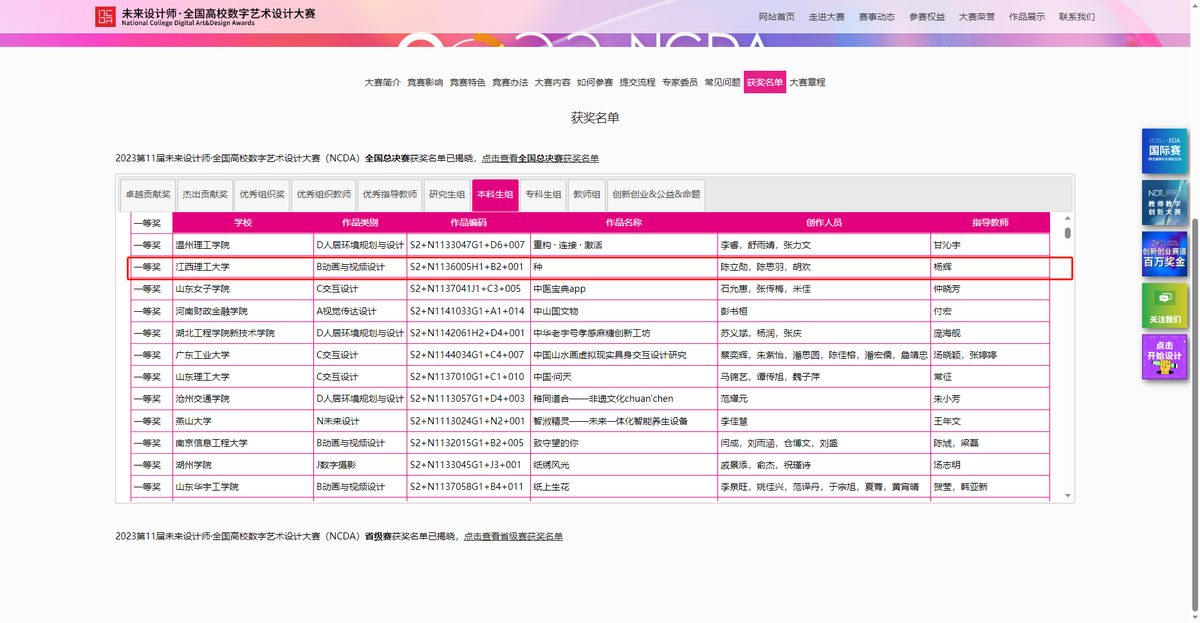This screenshot has width=1200, height=623.
Task: Open 联系我们 navigation item
Action: (1077, 17)
